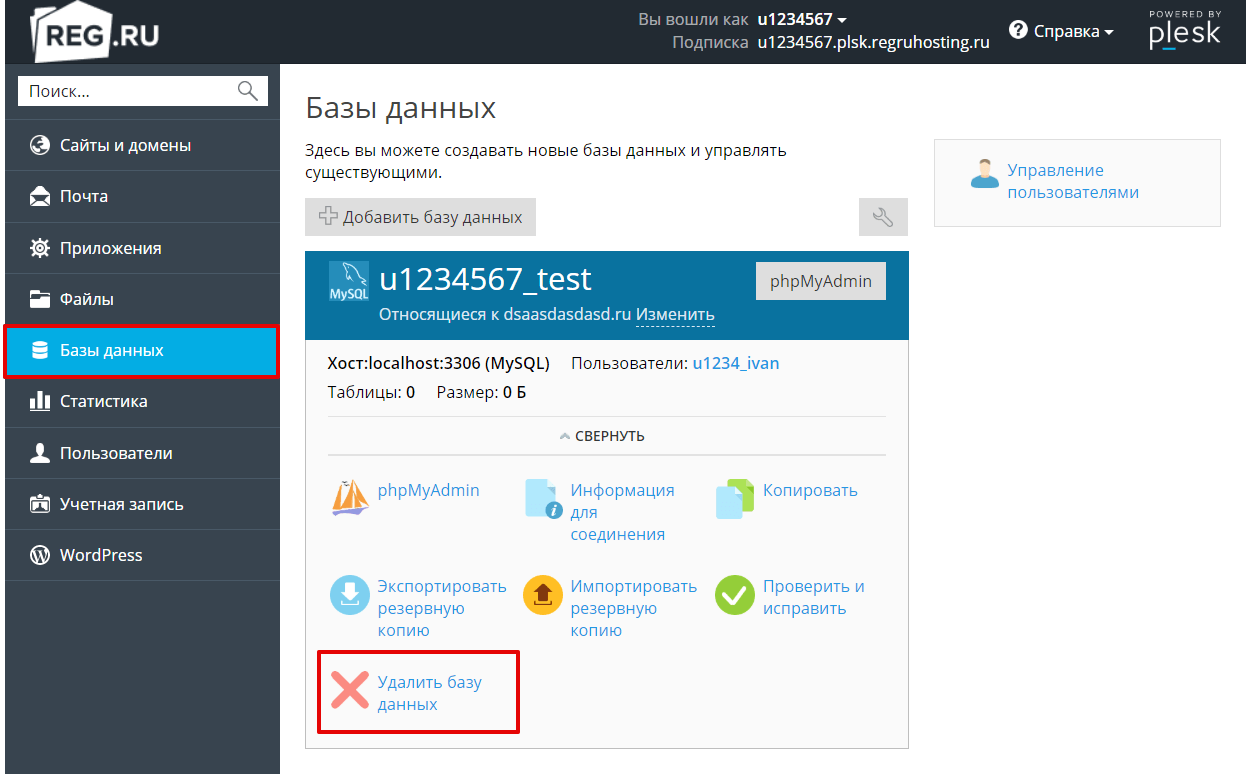Click the red X delete icon

[x=350, y=691]
